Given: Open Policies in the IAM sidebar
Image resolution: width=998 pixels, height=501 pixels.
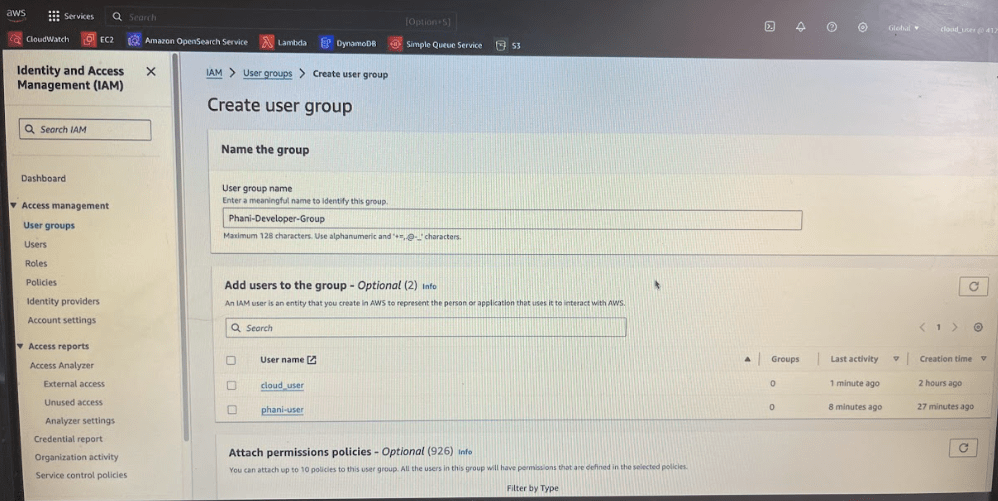Looking at the screenshot, I should click(x=41, y=282).
